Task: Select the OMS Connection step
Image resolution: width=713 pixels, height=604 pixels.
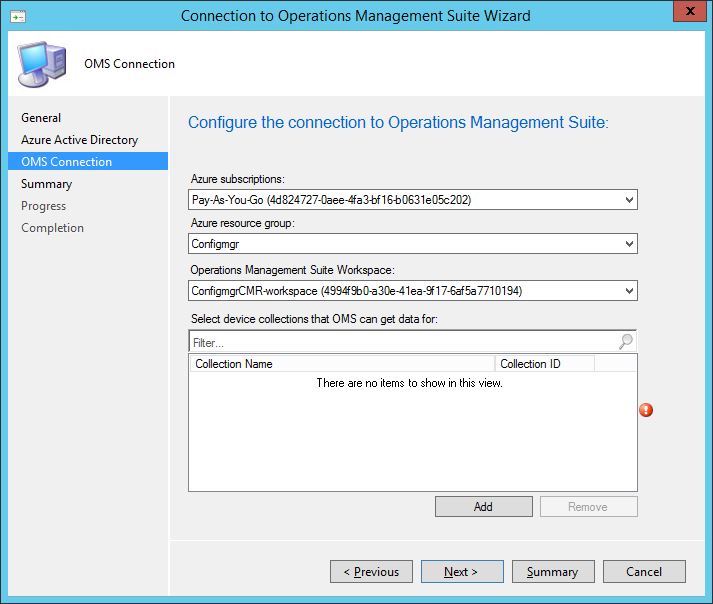Action: (88, 161)
